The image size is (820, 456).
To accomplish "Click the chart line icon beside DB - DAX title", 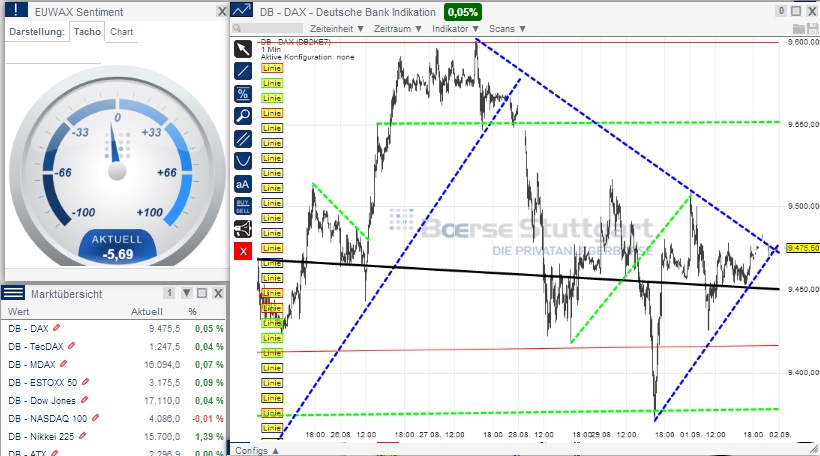I will point(241,10).
